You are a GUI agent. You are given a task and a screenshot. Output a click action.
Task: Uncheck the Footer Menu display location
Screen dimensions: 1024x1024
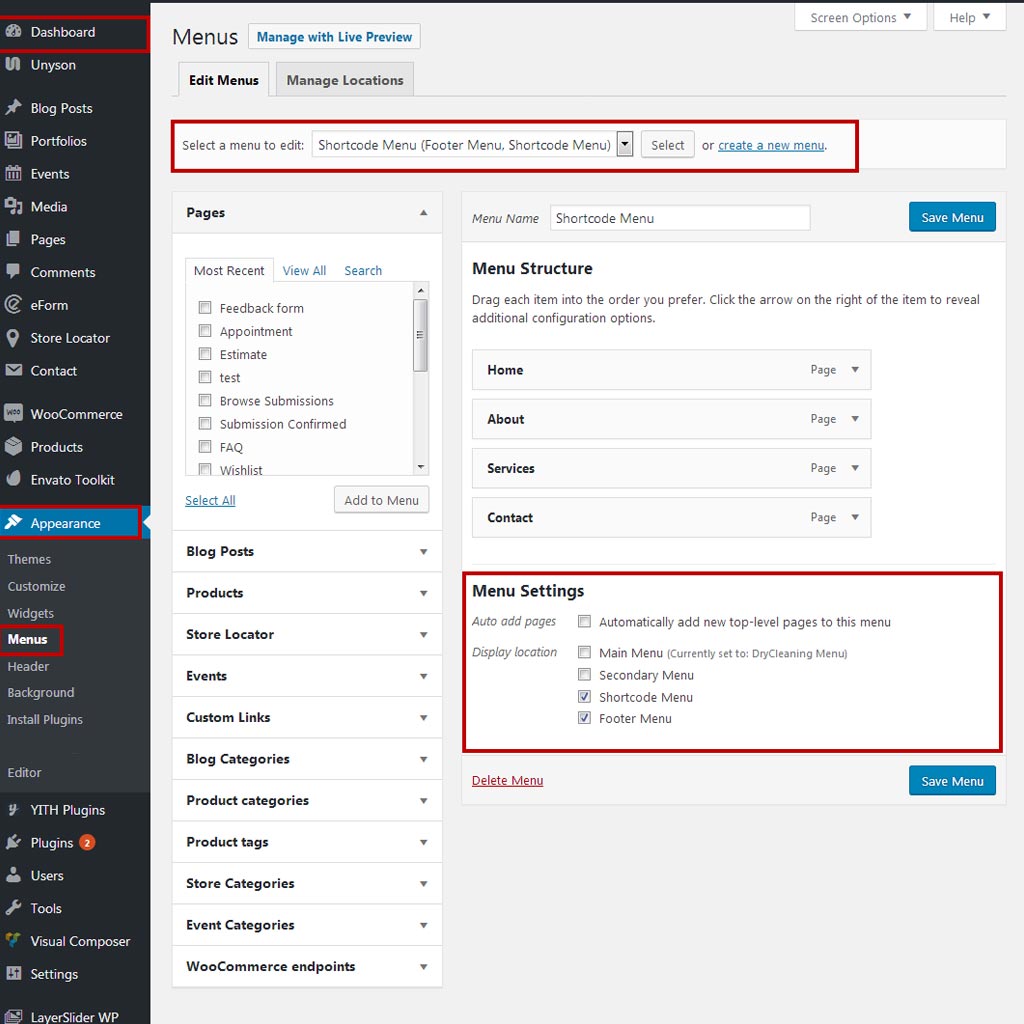(584, 717)
